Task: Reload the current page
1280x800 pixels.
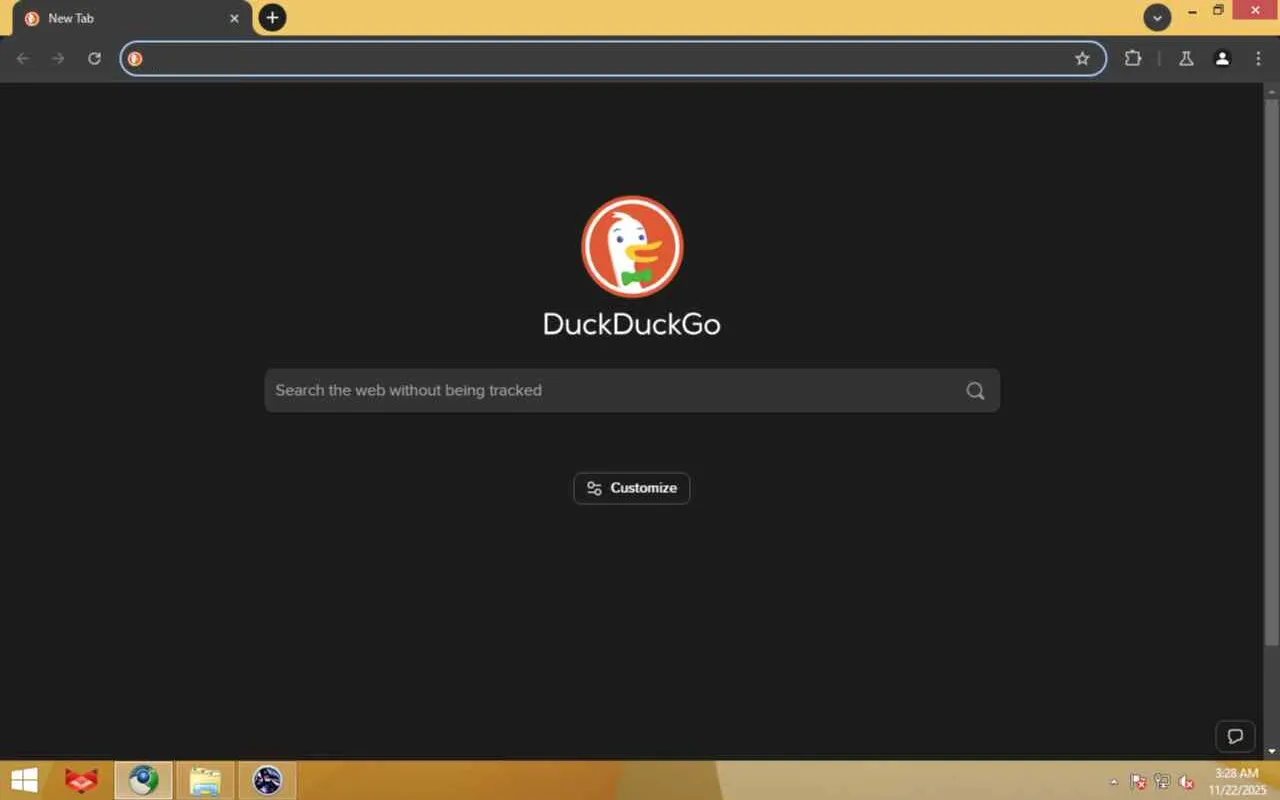Action: point(94,59)
